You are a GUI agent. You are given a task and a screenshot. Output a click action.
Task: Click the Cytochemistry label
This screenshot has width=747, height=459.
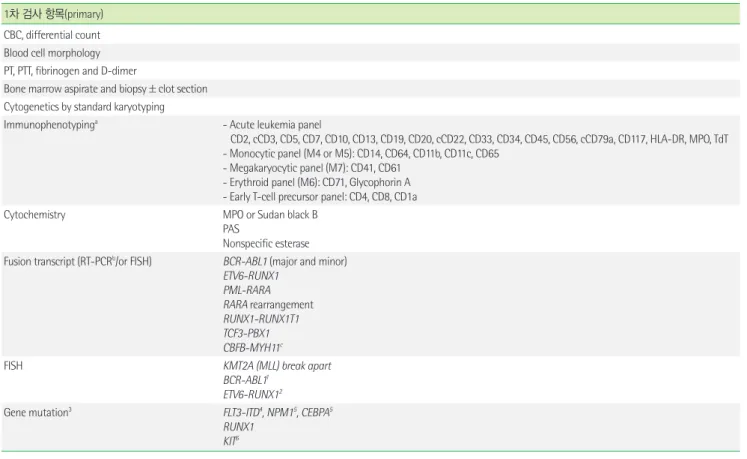click(34, 215)
